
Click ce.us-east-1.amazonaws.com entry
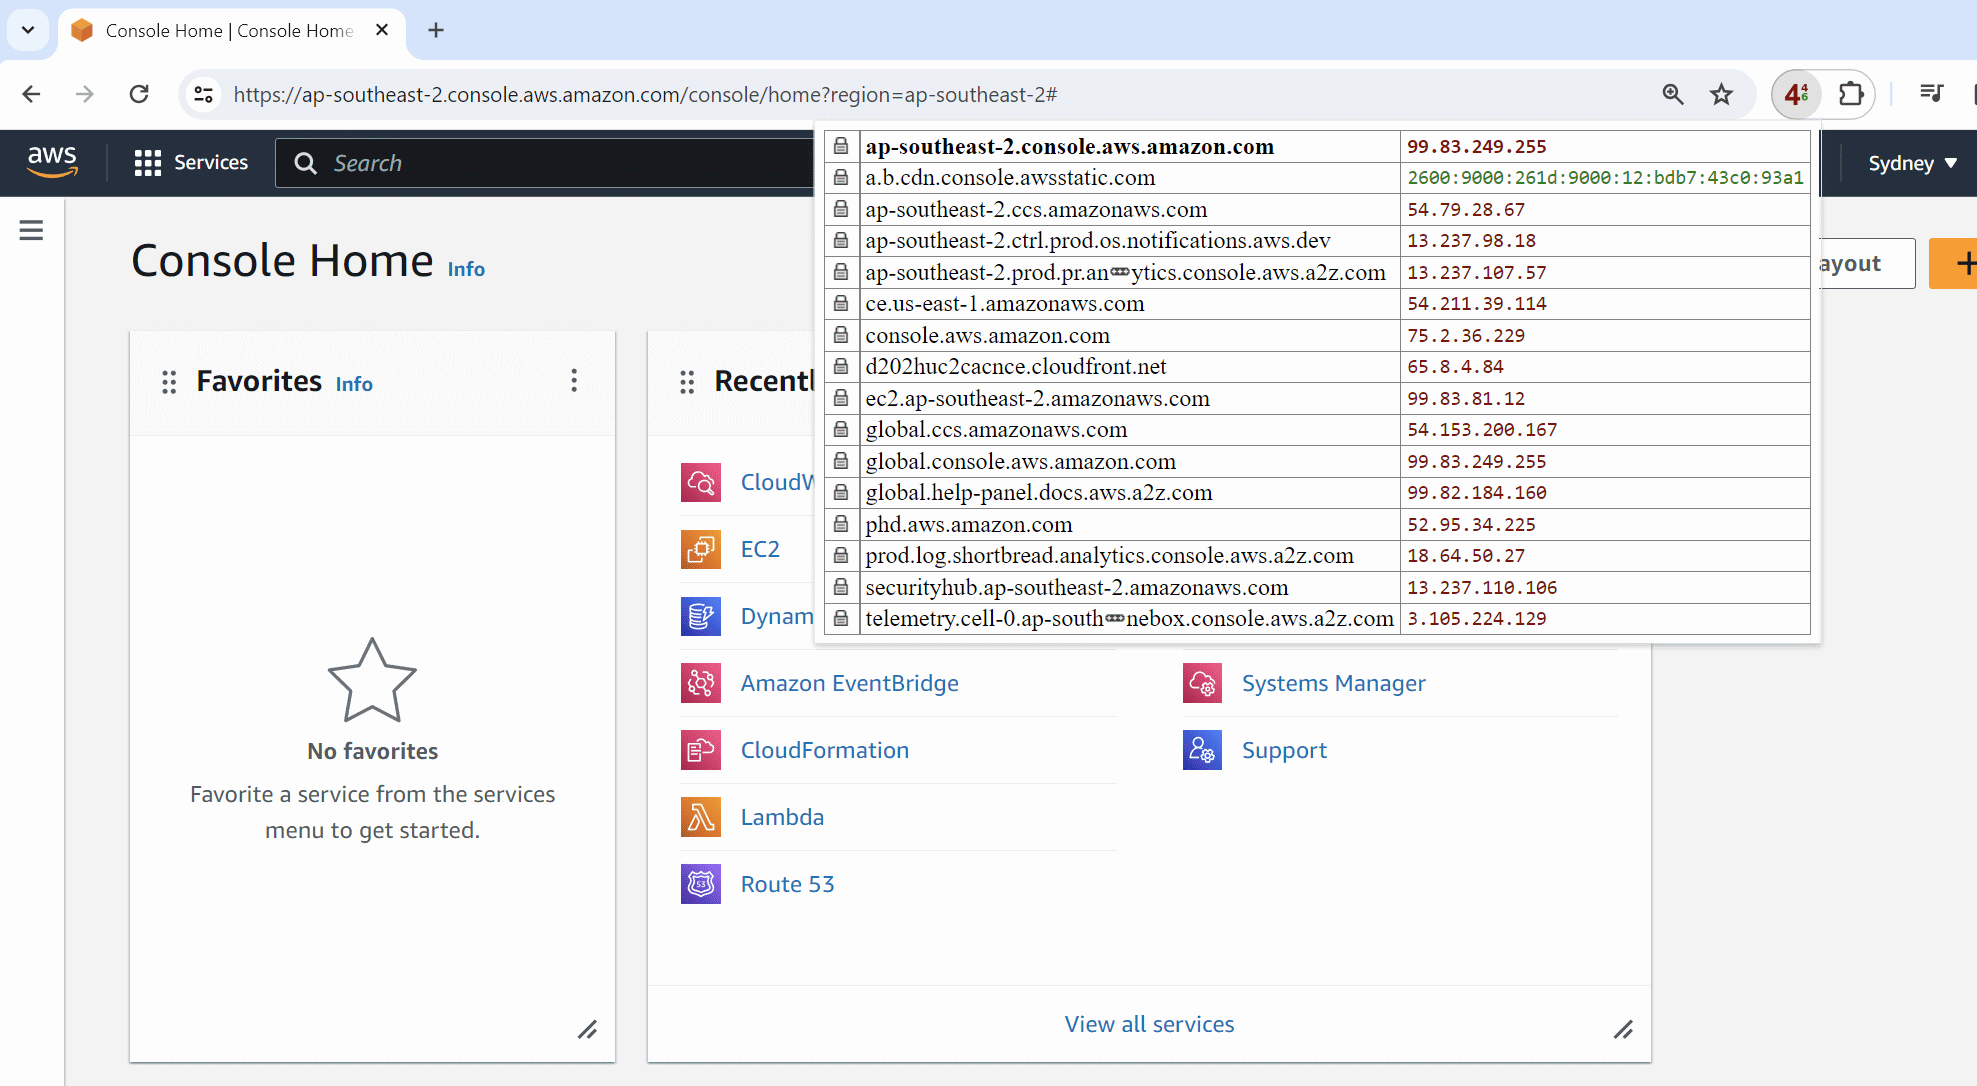[1005, 304]
